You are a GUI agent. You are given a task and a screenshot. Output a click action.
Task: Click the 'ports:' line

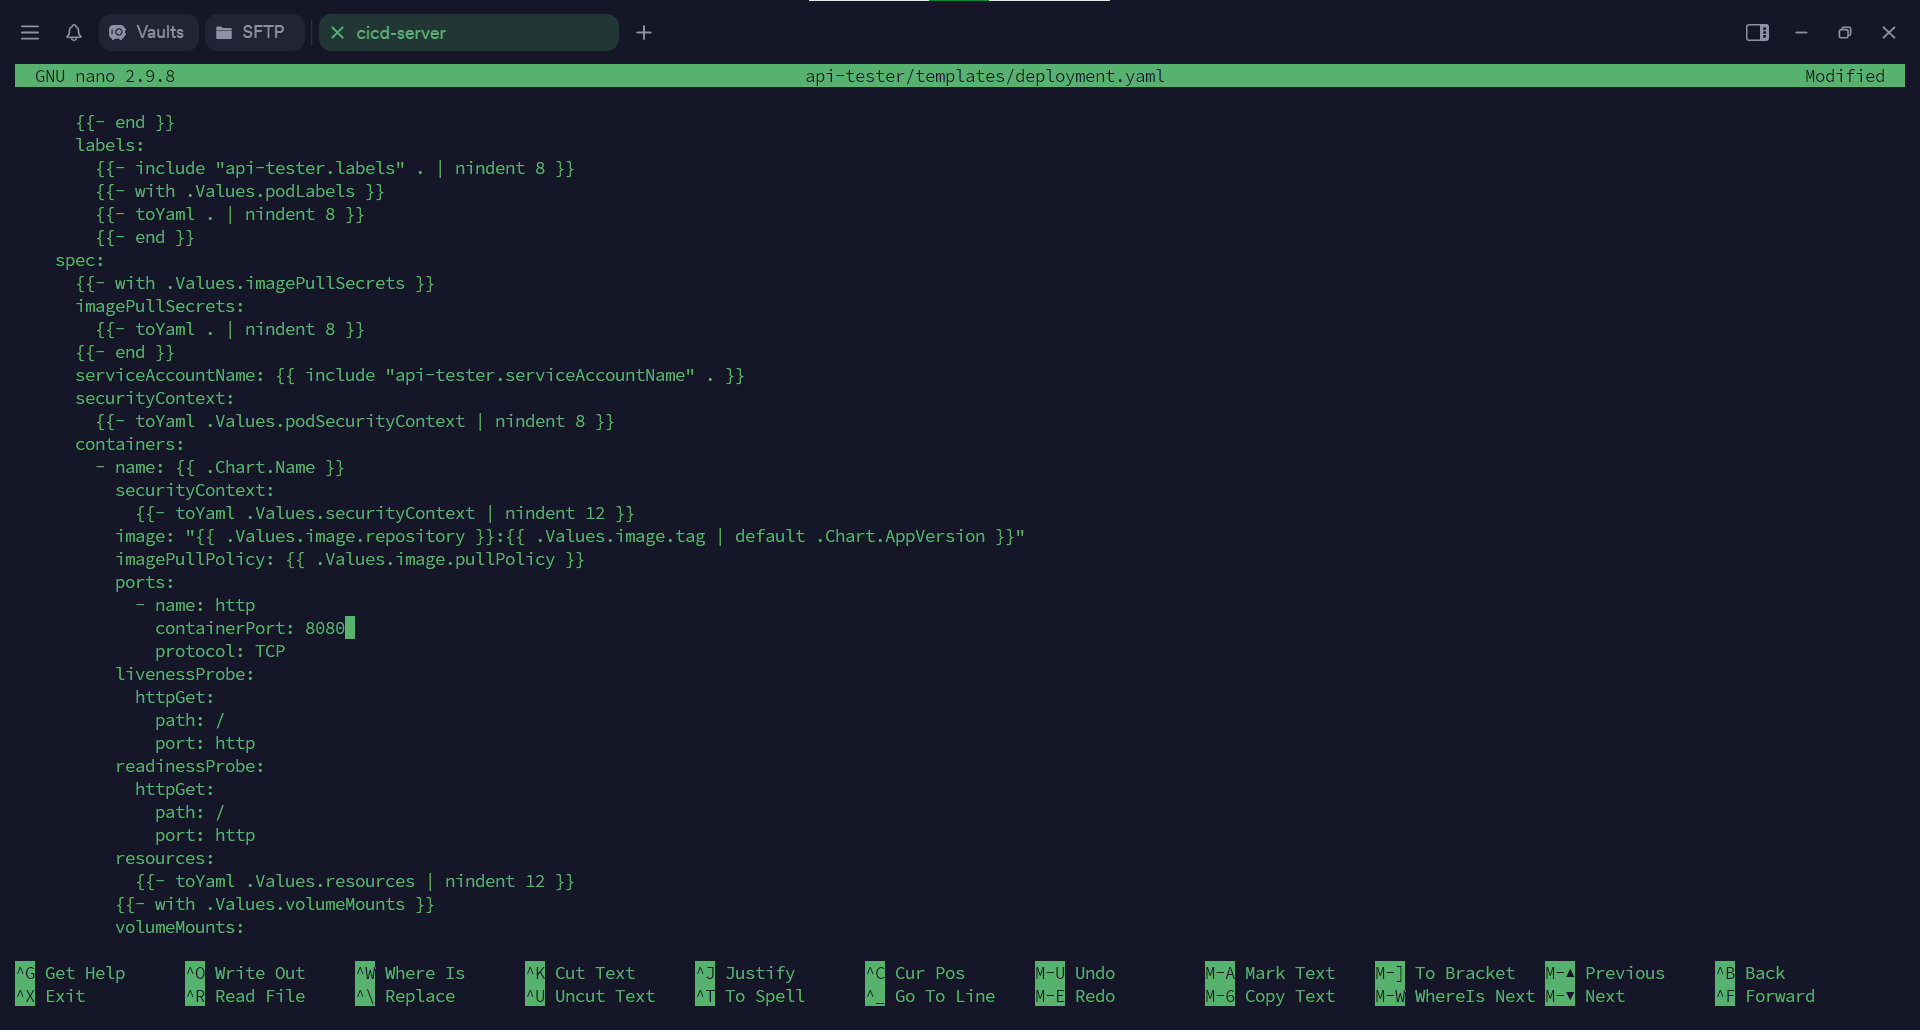coord(145,582)
